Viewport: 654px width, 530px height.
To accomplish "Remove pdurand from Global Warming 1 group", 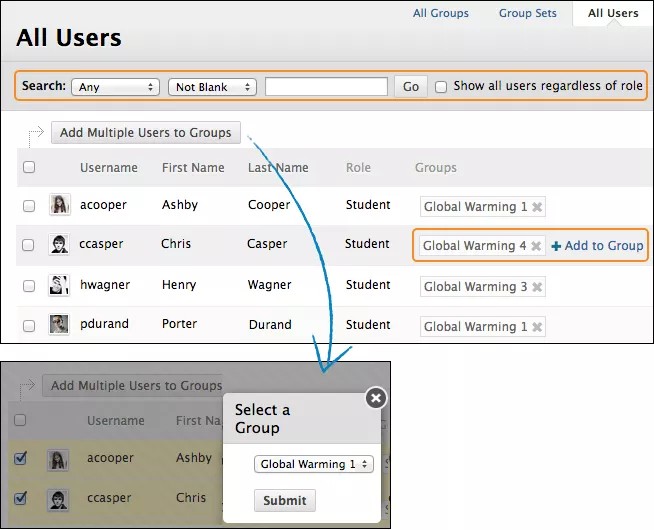I will pos(537,327).
